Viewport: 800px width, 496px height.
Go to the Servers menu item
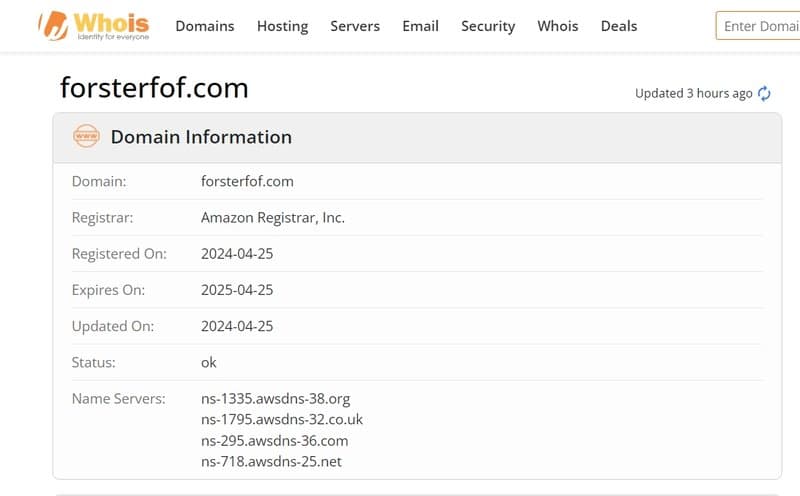[x=355, y=26]
